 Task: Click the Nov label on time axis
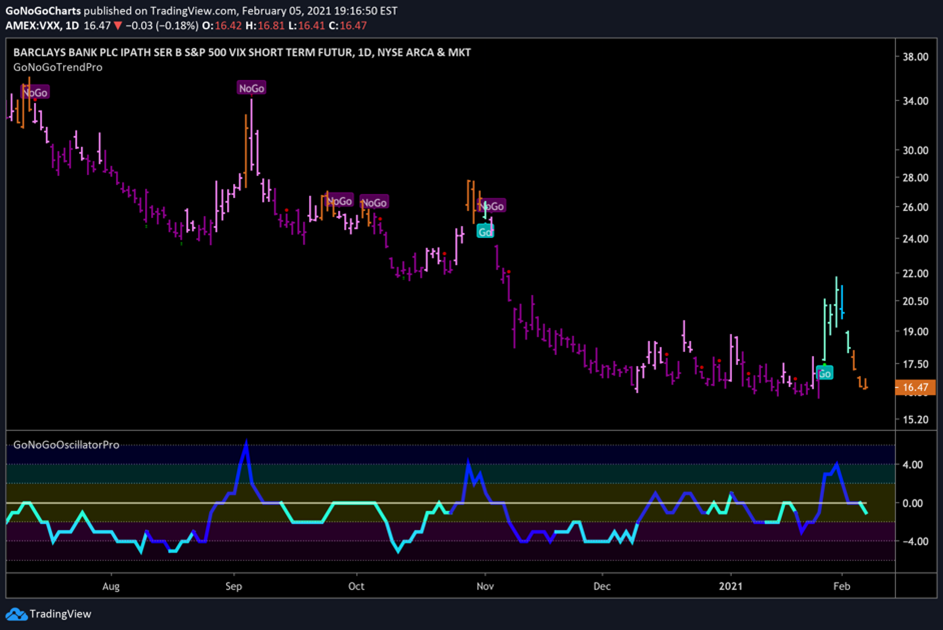tap(485, 586)
